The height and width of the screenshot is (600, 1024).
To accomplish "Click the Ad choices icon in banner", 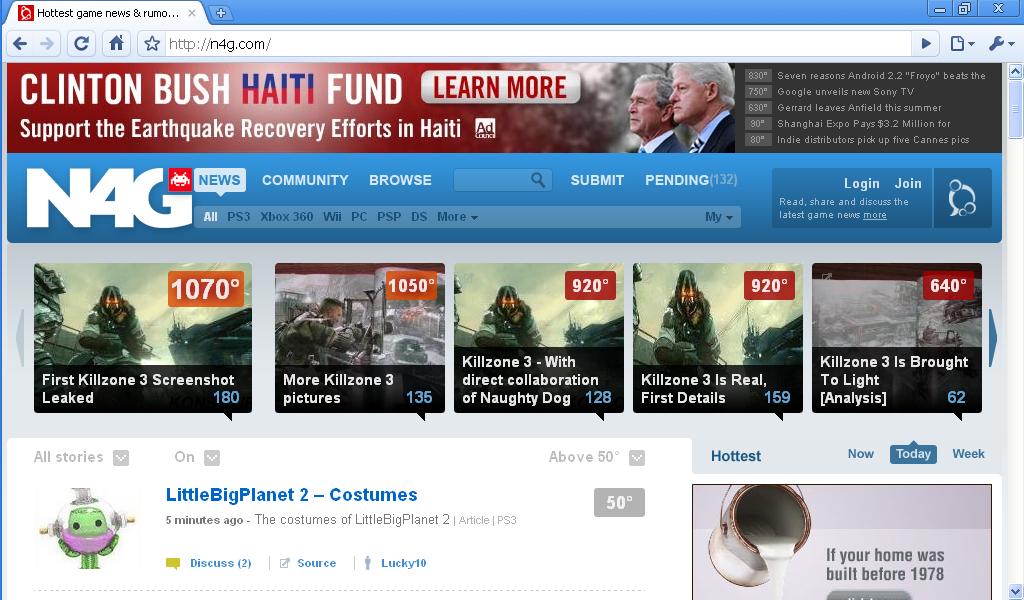I will [x=485, y=128].
